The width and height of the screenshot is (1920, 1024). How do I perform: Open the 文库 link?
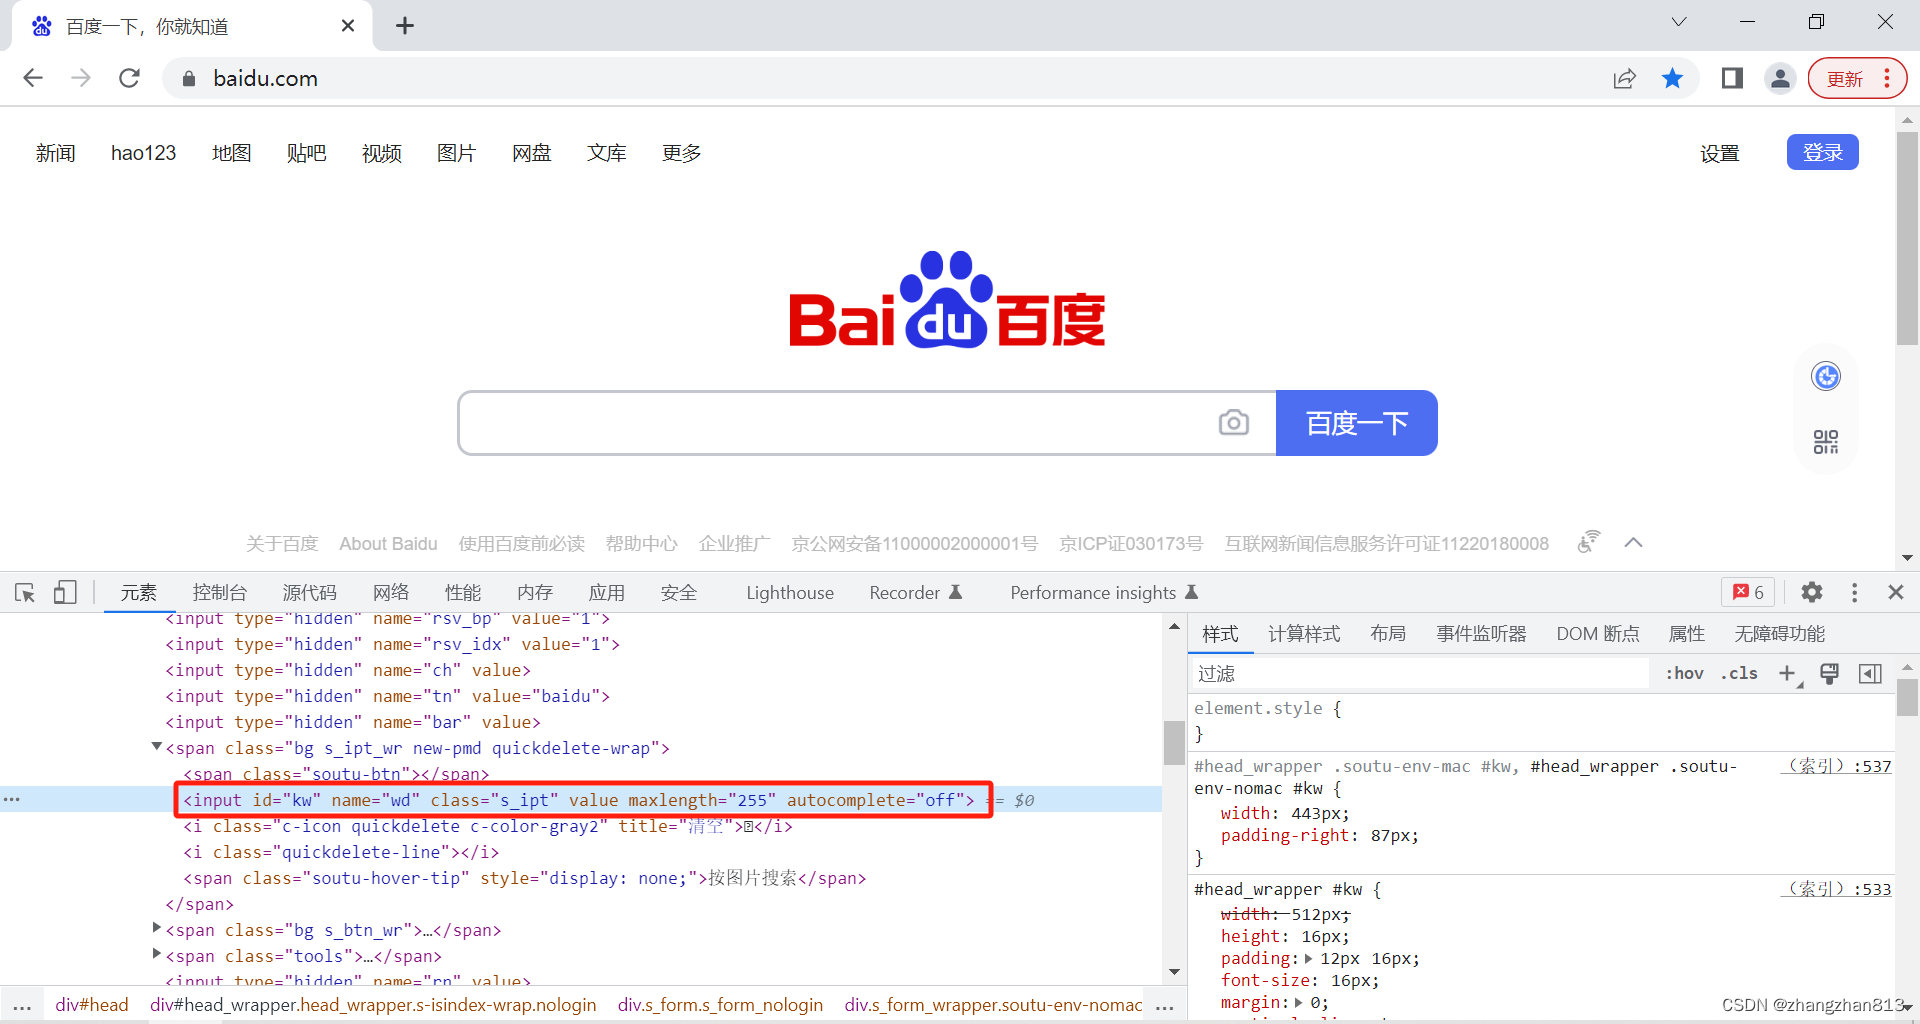pyautogui.click(x=606, y=153)
